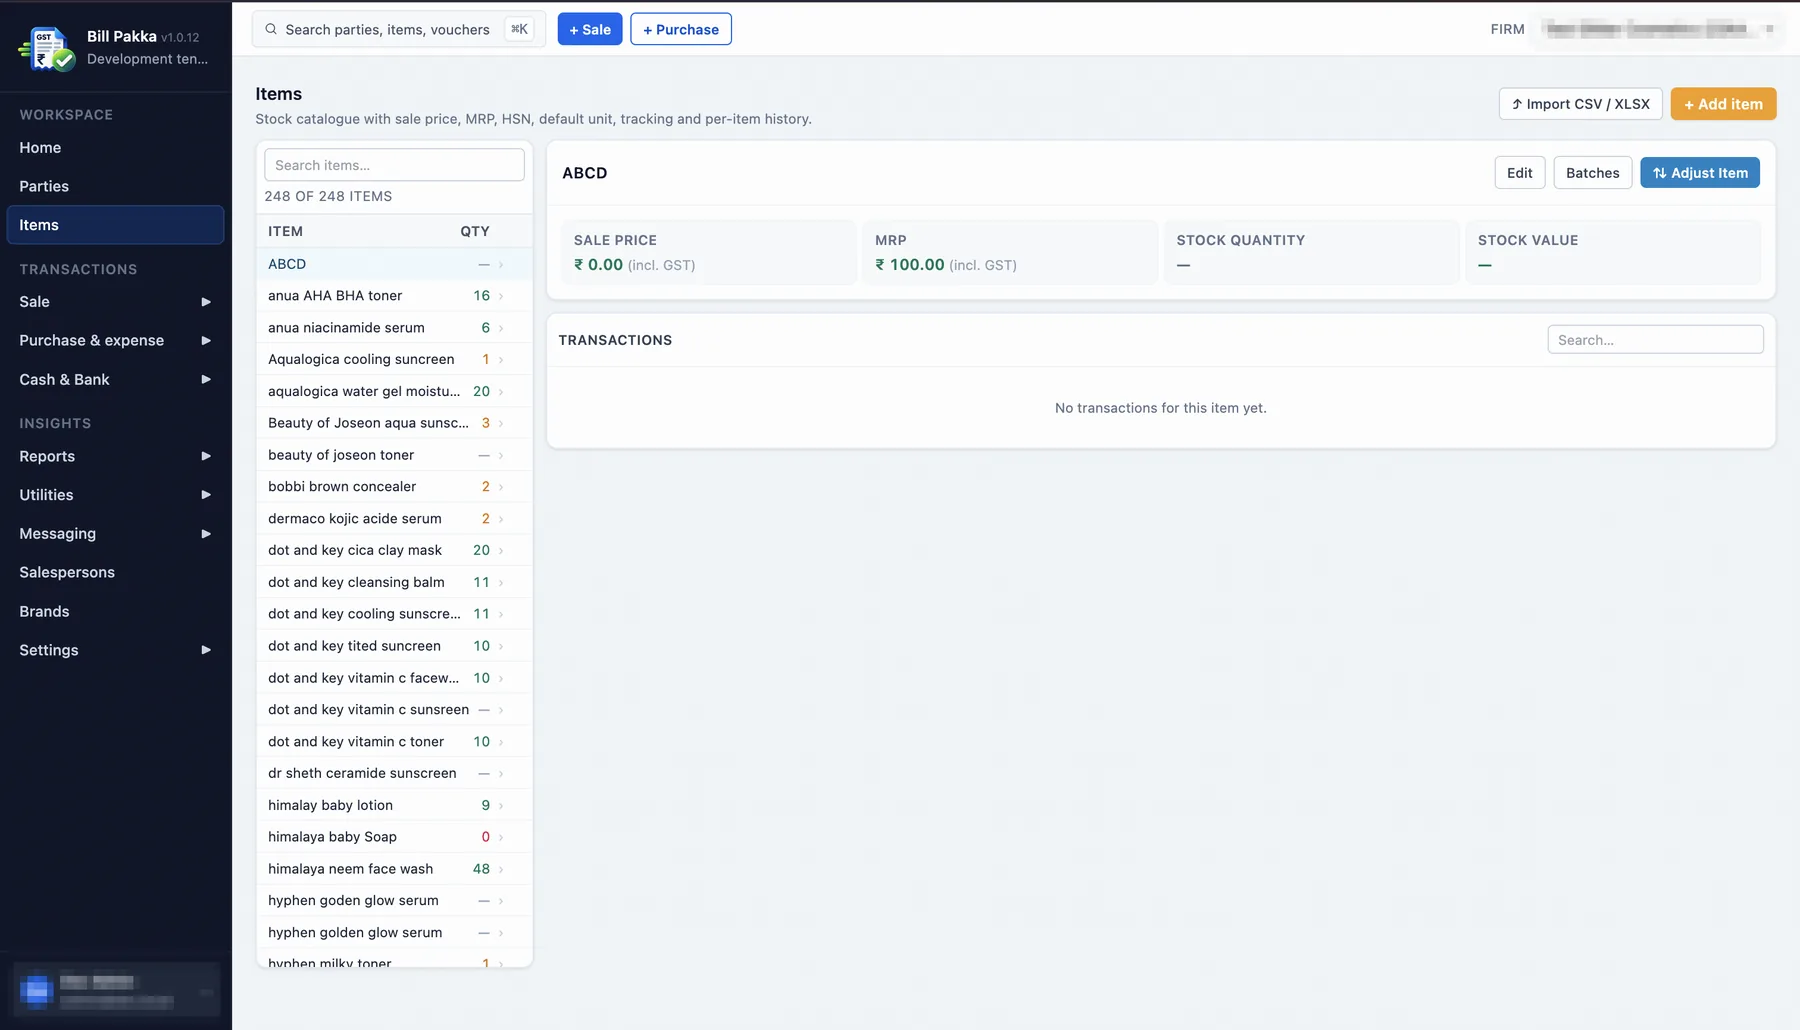Focus the transactions Search field

(1655, 340)
